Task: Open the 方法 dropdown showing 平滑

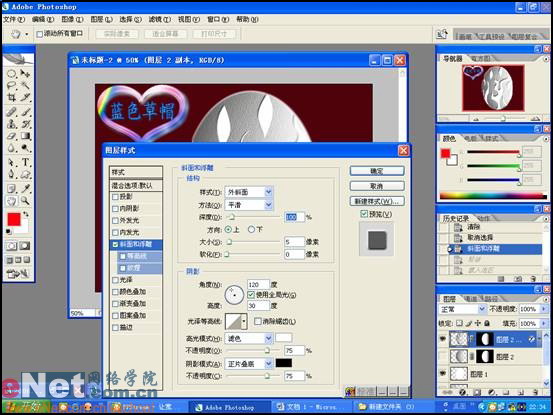Action: click(x=249, y=205)
